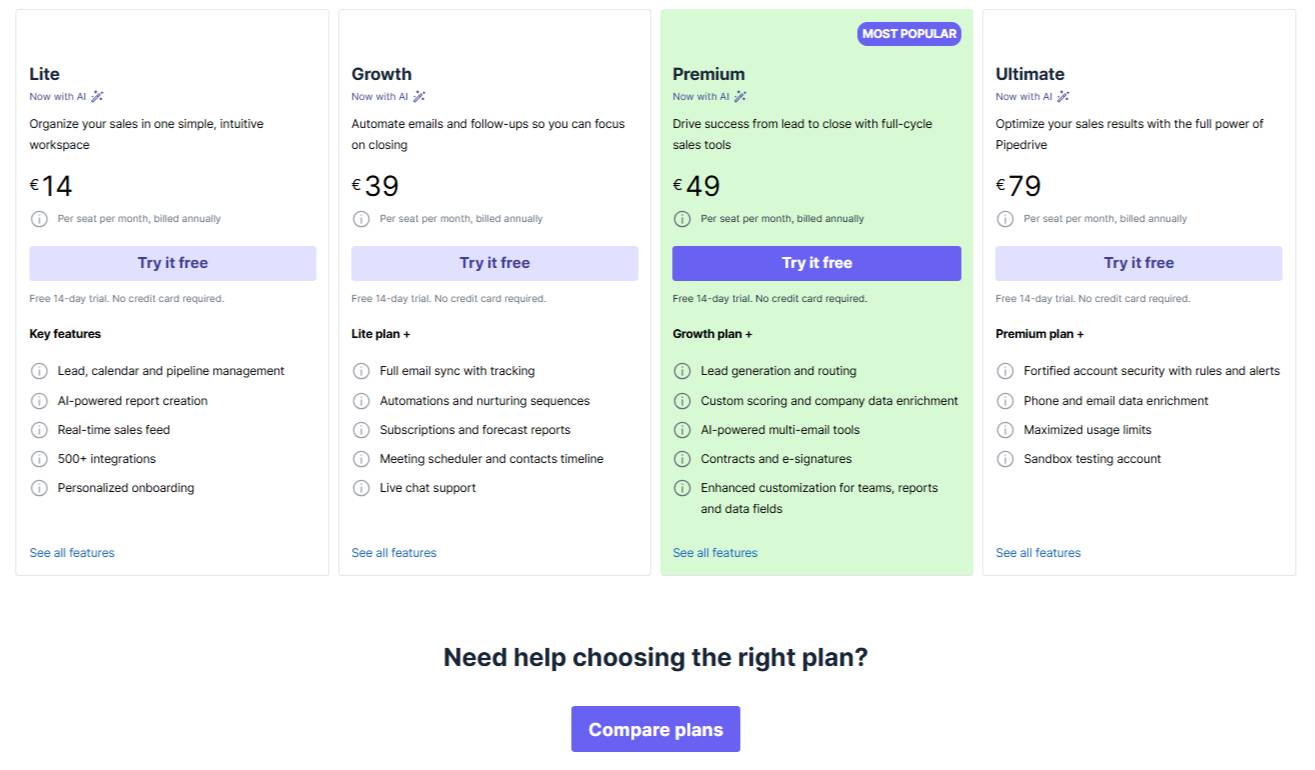
Task: Click the AI sparkle icon on the Lite plan
Action: pos(95,96)
